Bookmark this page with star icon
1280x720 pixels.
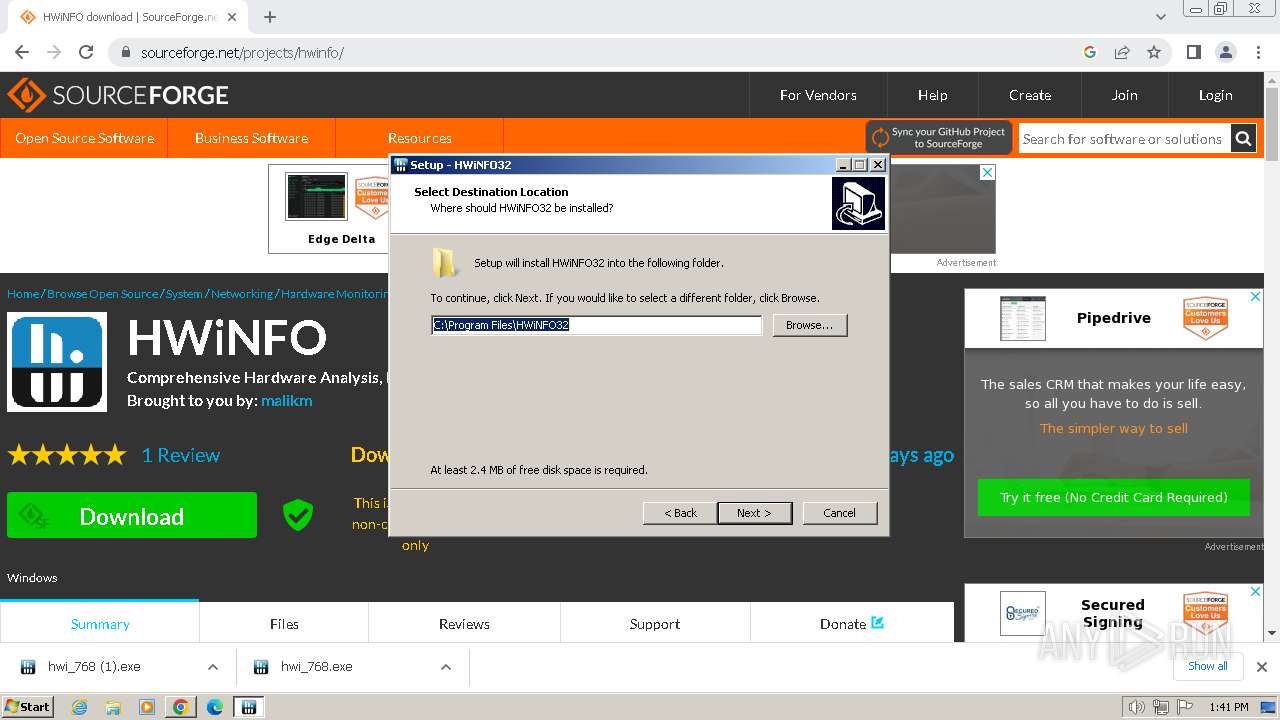tap(1154, 52)
